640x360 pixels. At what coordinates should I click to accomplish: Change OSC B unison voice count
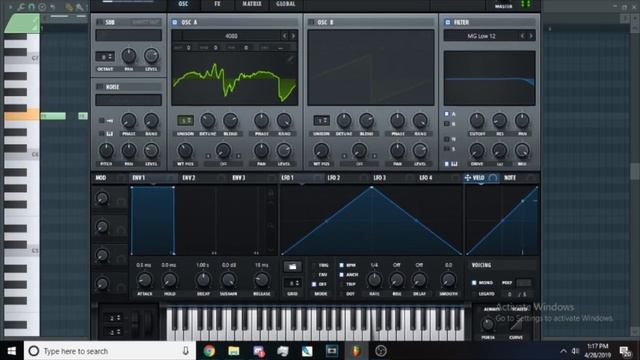coord(321,120)
